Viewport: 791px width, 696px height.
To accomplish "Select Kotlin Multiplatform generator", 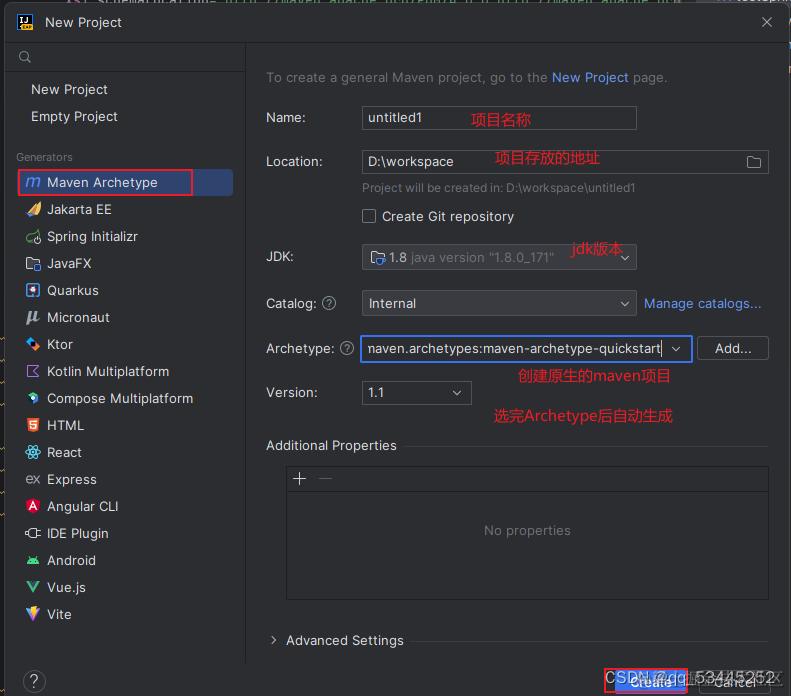I will click(108, 371).
